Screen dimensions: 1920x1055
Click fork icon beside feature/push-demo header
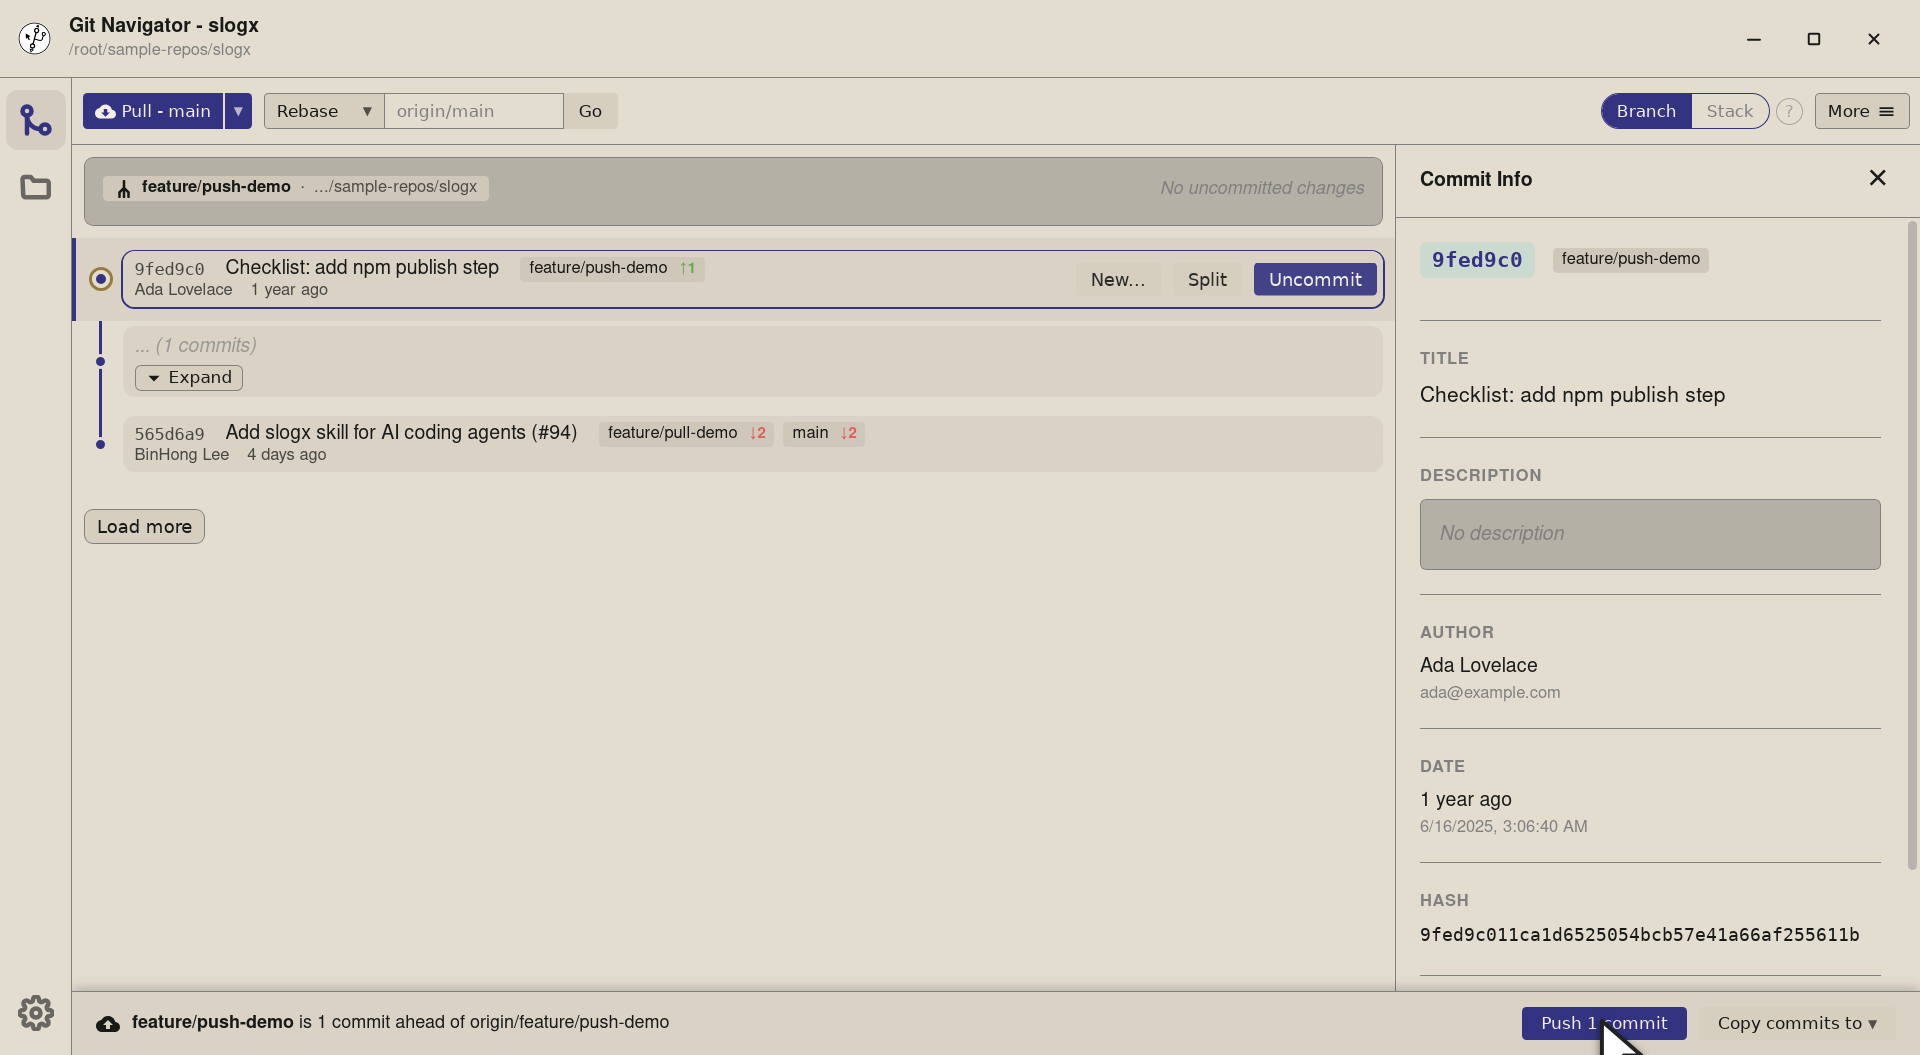click(124, 188)
